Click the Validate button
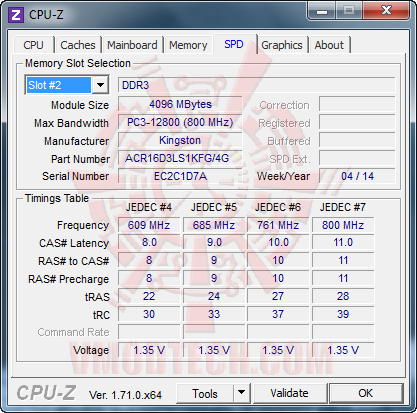 tap(289, 393)
